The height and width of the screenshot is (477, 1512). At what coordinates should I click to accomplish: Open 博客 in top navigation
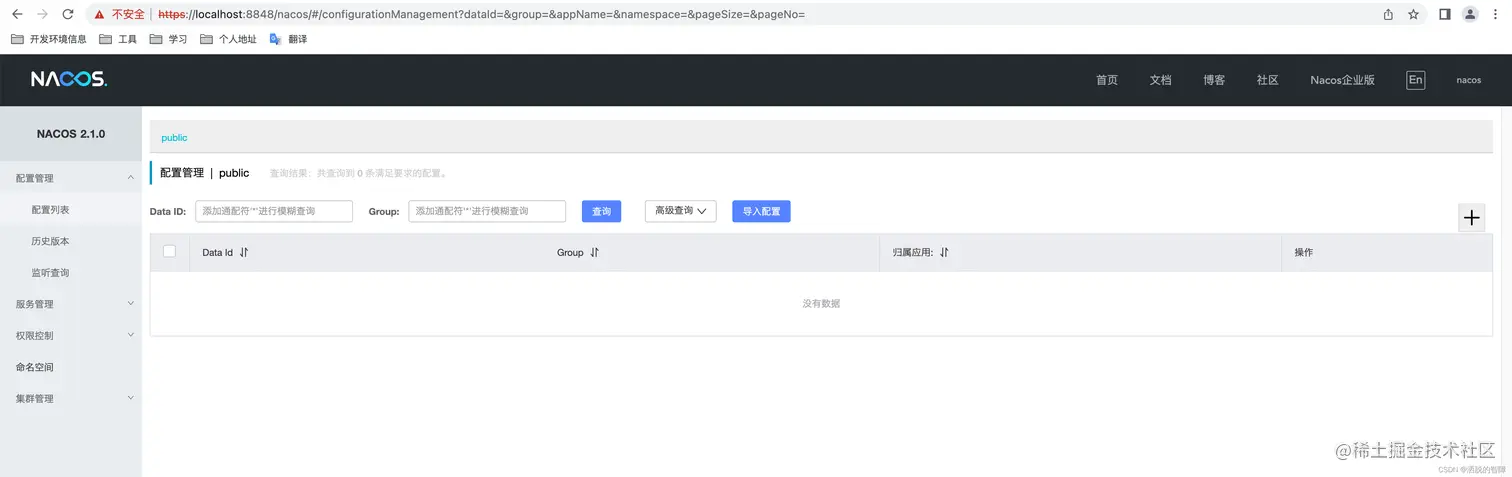pyautogui.click(x=1214, y=80)
